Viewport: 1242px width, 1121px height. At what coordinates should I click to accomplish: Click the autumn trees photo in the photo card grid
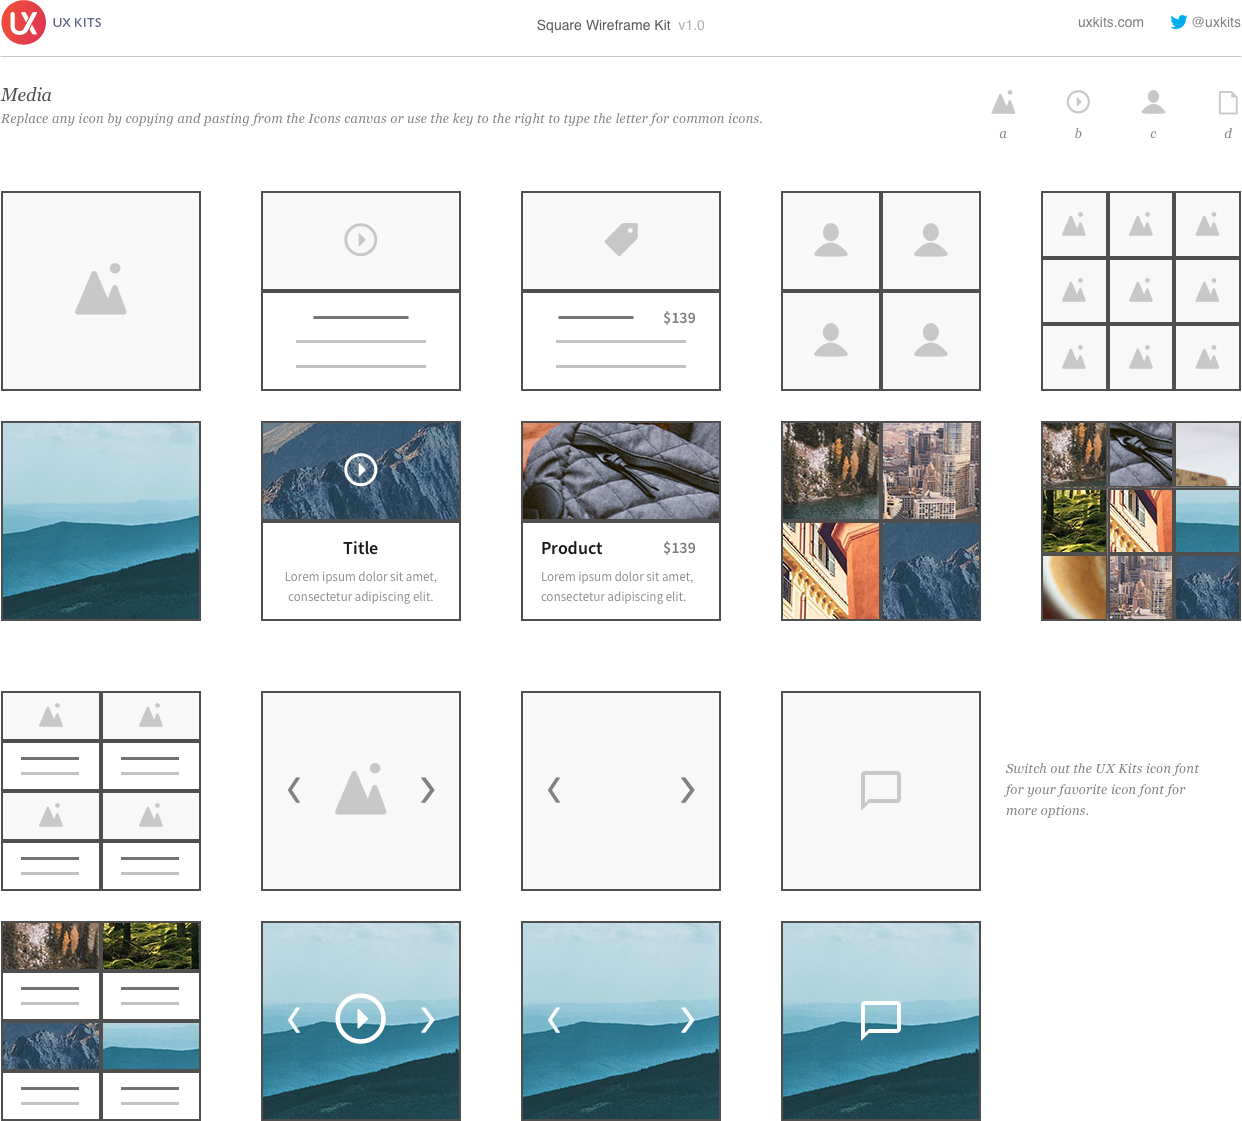click(x=51, y=946)
